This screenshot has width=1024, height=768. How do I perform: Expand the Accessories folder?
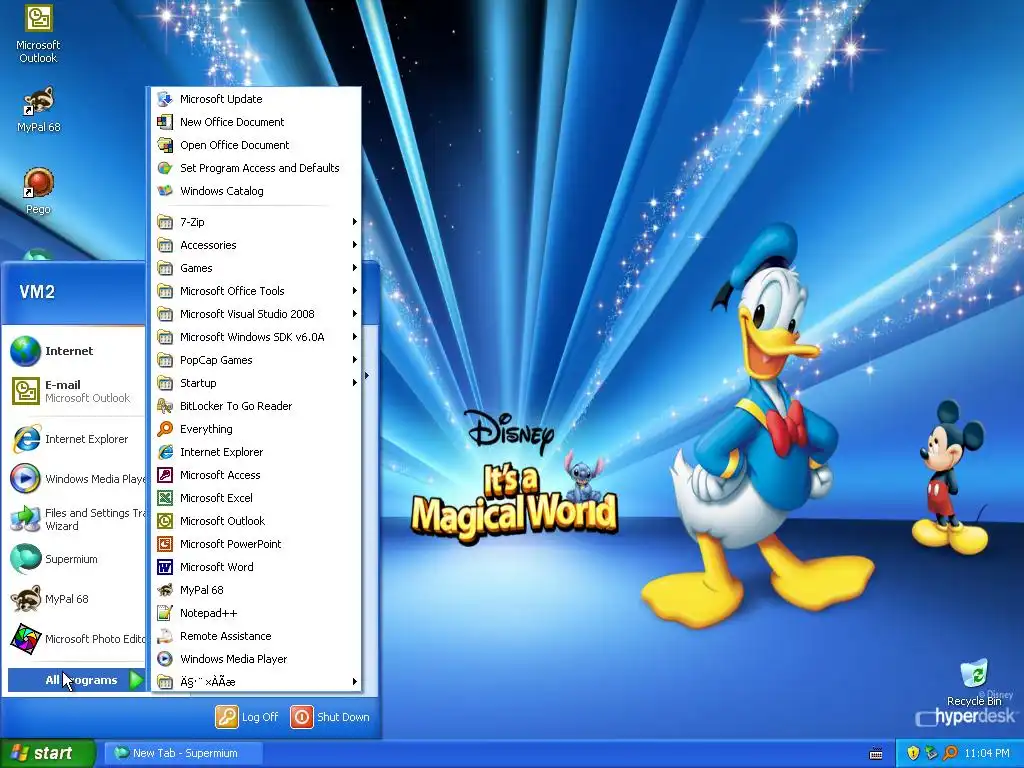click(255, 245)
